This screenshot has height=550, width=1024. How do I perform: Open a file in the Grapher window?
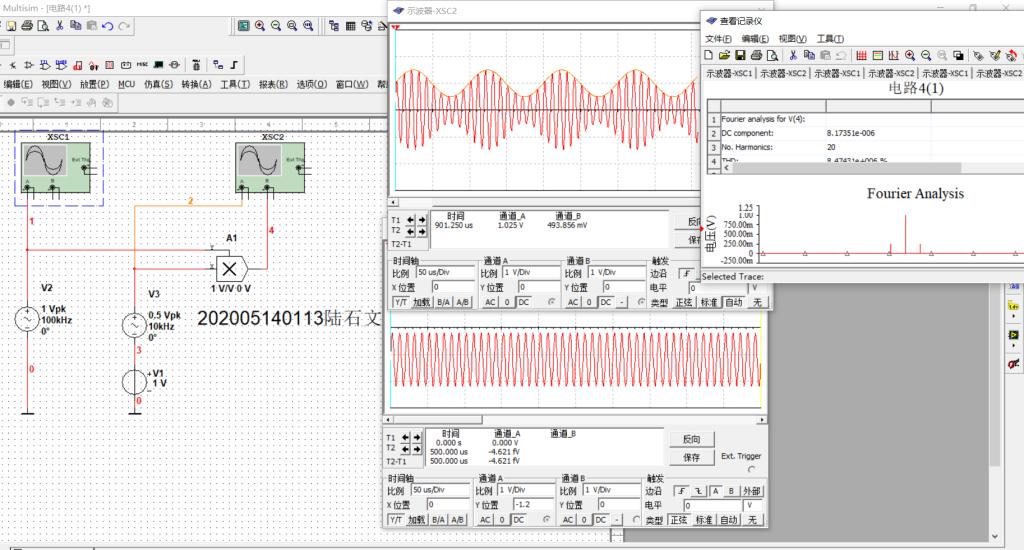(x=724, y=56)
